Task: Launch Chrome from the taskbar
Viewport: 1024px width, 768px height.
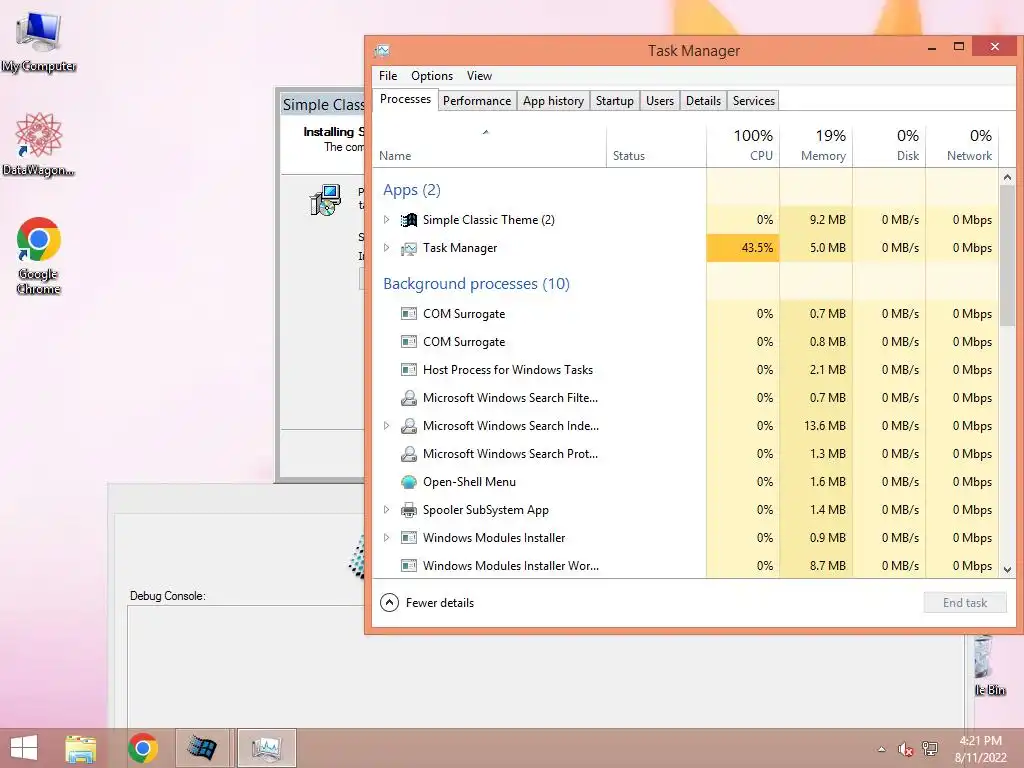Action: (x=142, y=748)
